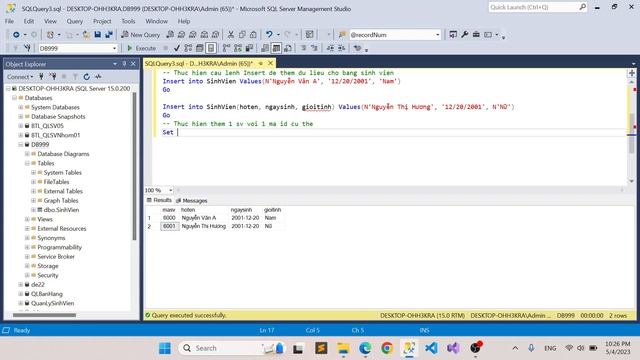The image size is (640, 360).
Task: Open Google Chrome from the taskbar
Action: pos(387,348)
